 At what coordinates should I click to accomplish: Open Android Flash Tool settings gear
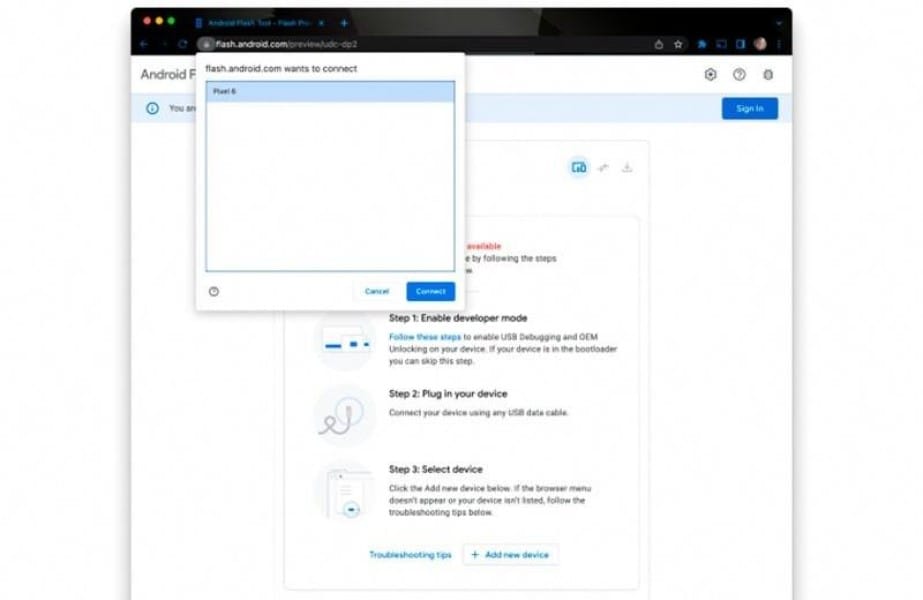pyautogui.click(x=711, y=74)
